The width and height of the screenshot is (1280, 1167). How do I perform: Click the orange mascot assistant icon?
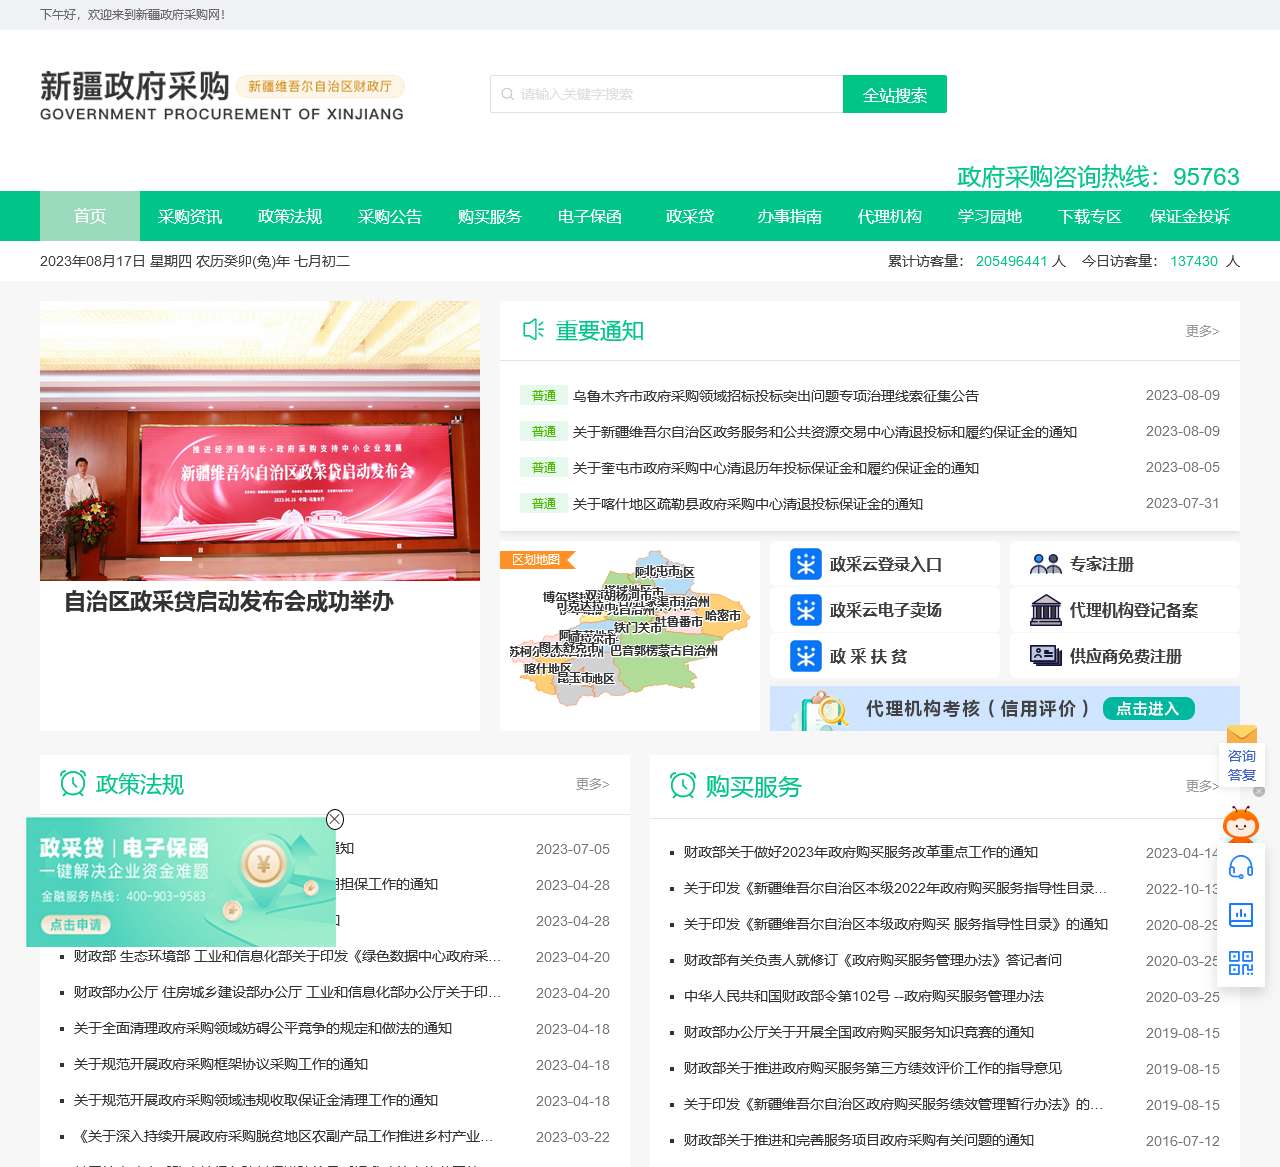tap(1241, 824)
